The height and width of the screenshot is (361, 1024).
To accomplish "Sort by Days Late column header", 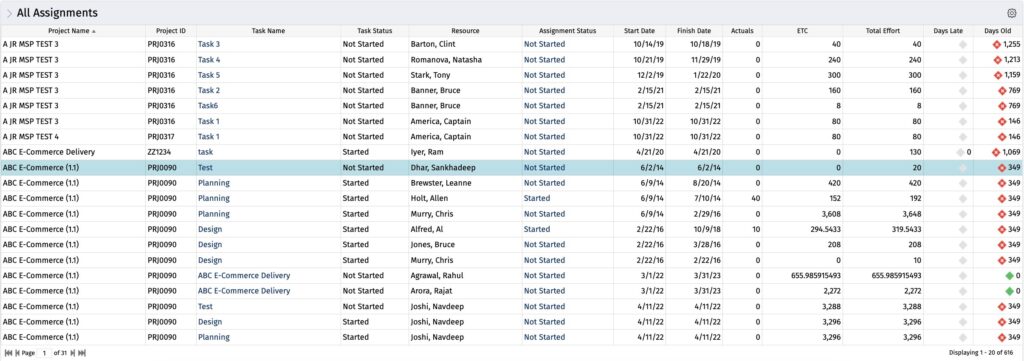I will pos(948,31).
